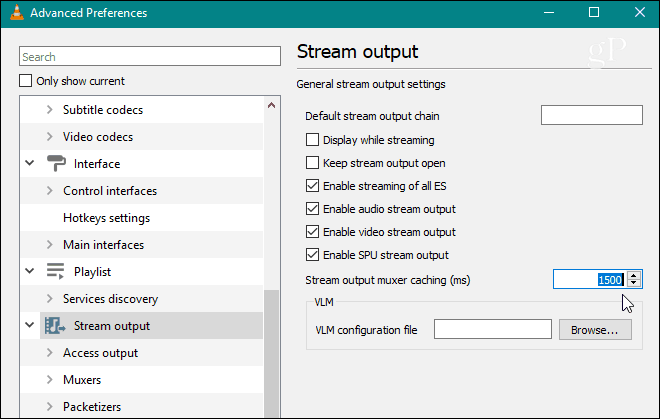Uncheck Enable video stream output

pyautogui.click(x=312, y=232)
